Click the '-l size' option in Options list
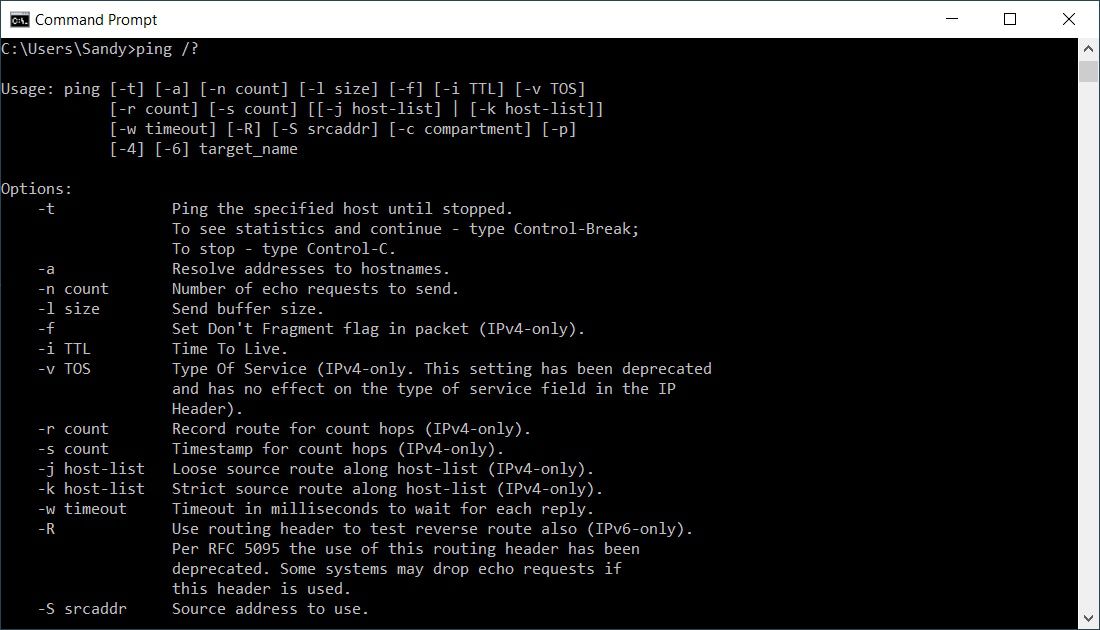 click(69, 309)
